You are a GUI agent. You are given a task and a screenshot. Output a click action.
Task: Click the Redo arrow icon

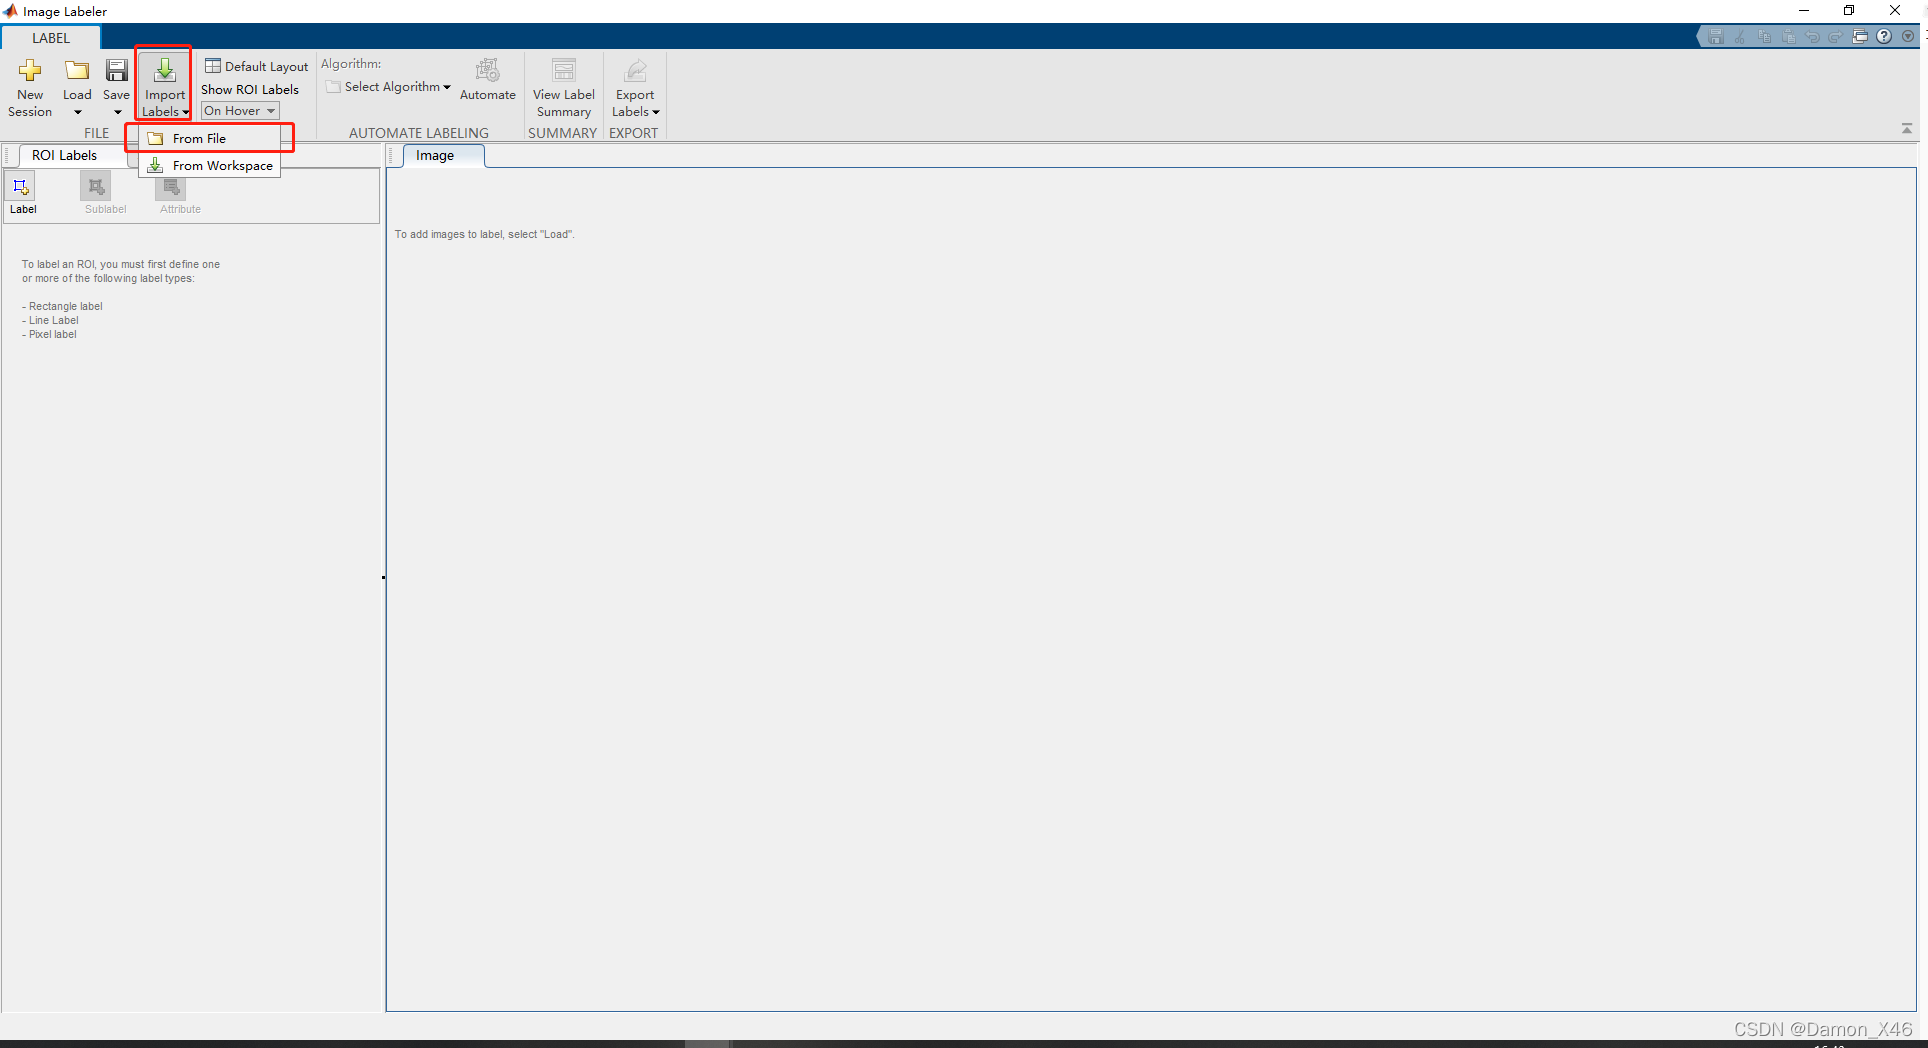coord(1836,37)
